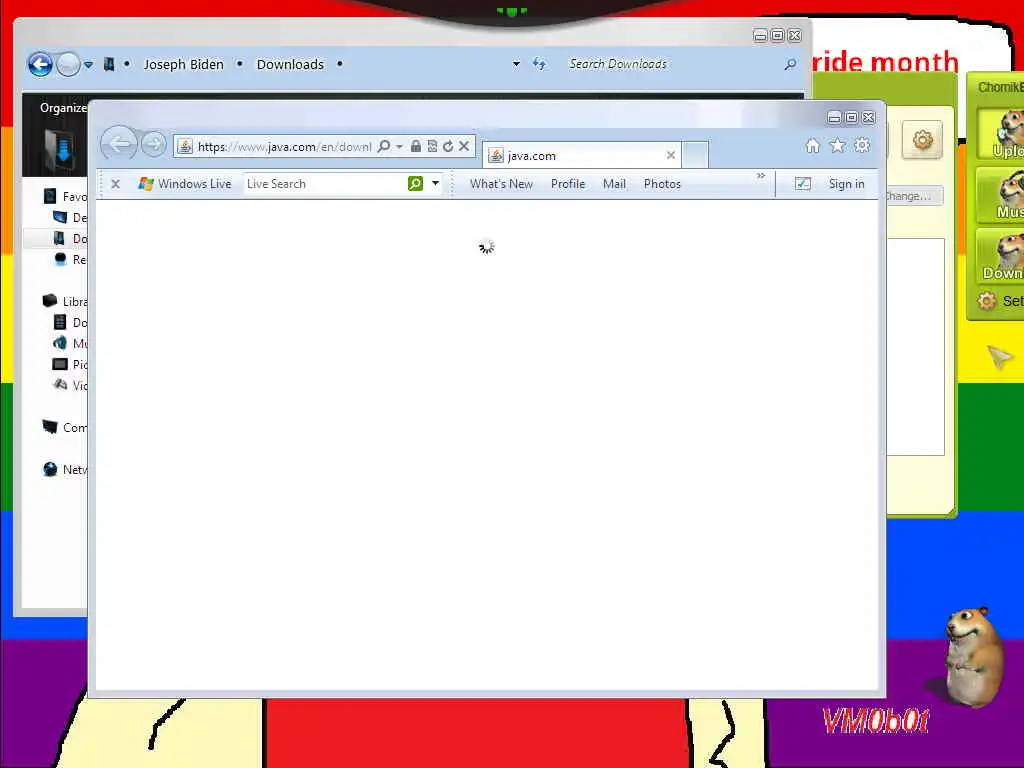The image size is (1024, 768).
Task: Expand the Live Search options dropdown
Action: (435, 184)
